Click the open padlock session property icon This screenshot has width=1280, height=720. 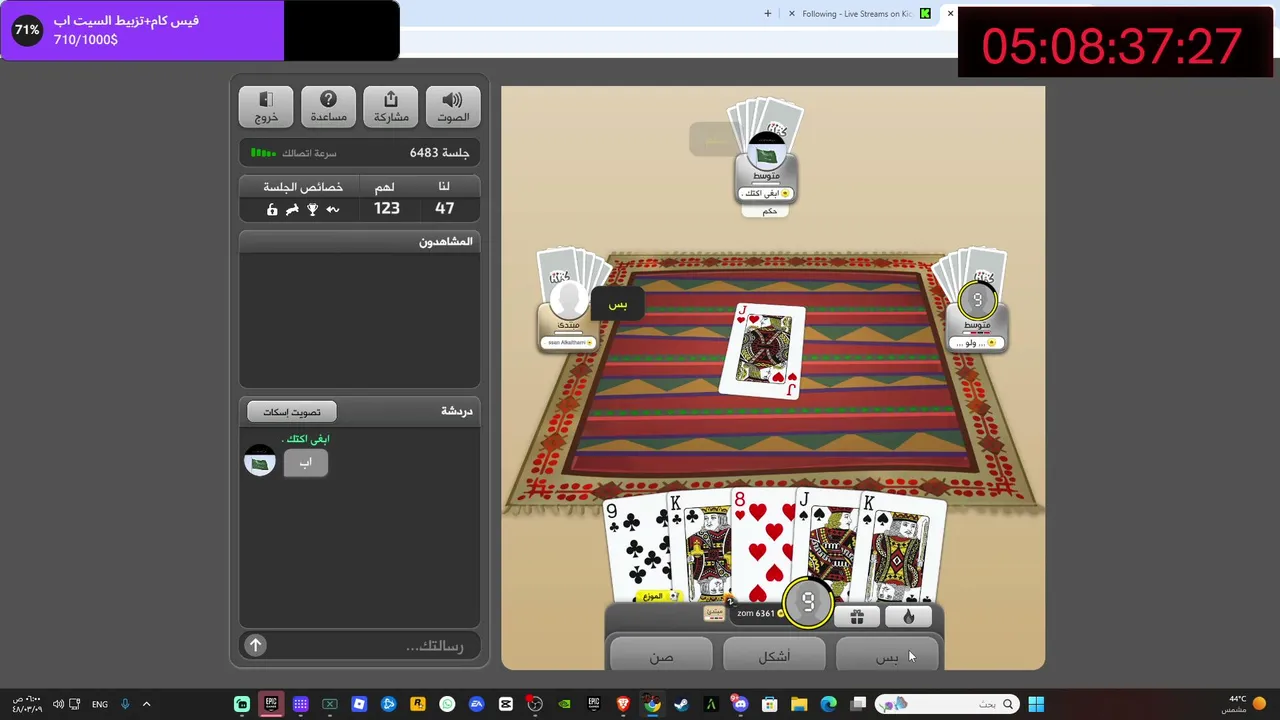(272, 209)
